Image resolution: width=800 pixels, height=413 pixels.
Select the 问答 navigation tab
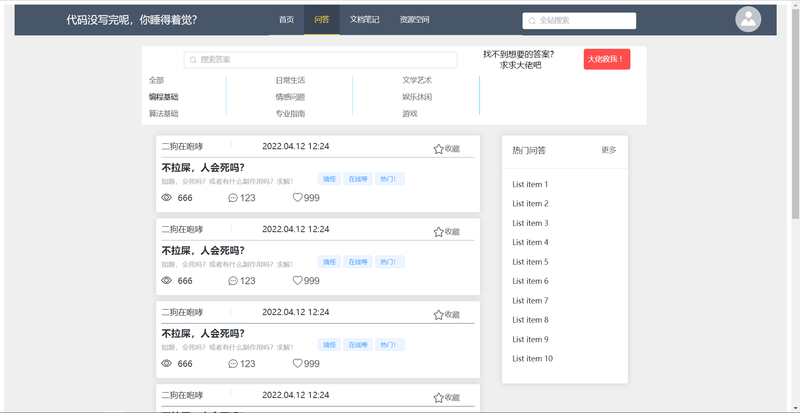tap(322, 20)
